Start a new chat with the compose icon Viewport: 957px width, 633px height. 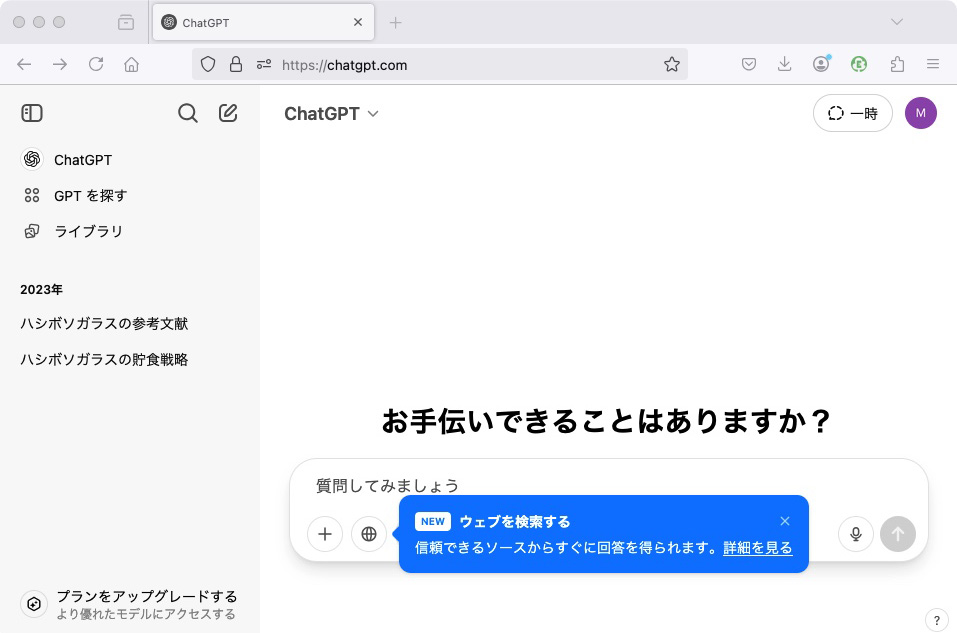coord(228,113)
